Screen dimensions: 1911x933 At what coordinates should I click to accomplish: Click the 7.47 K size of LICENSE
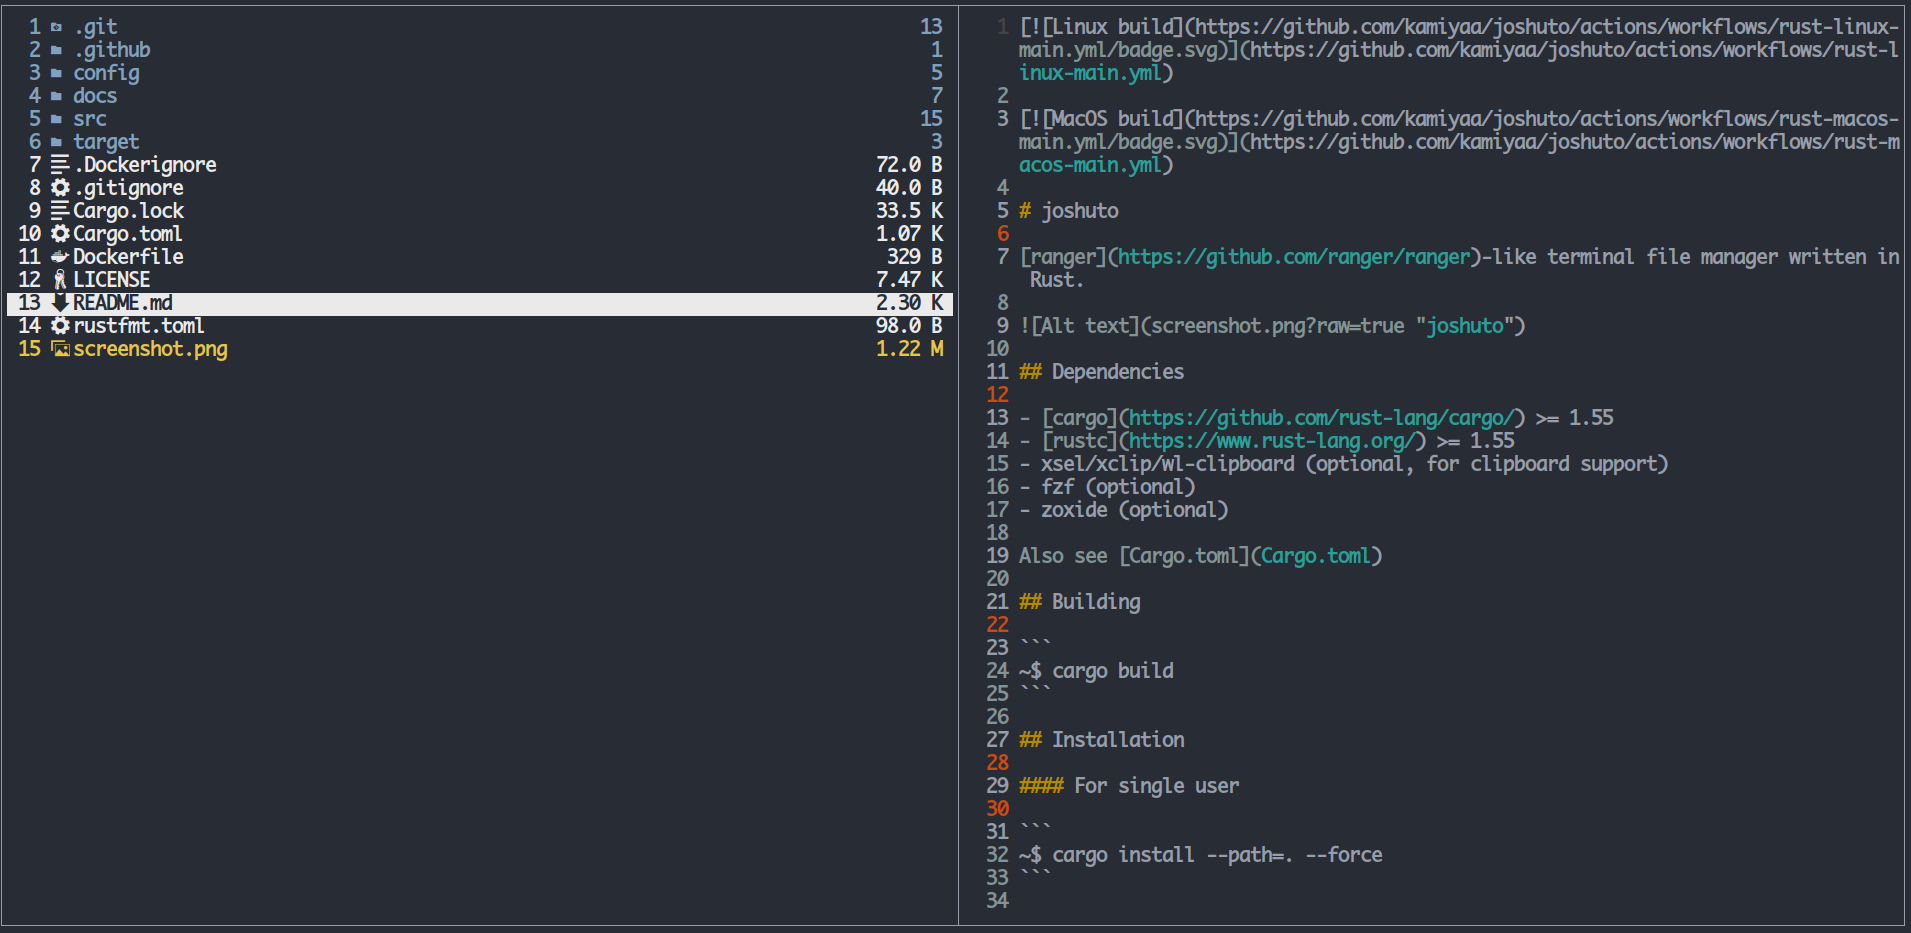point(910,280)
